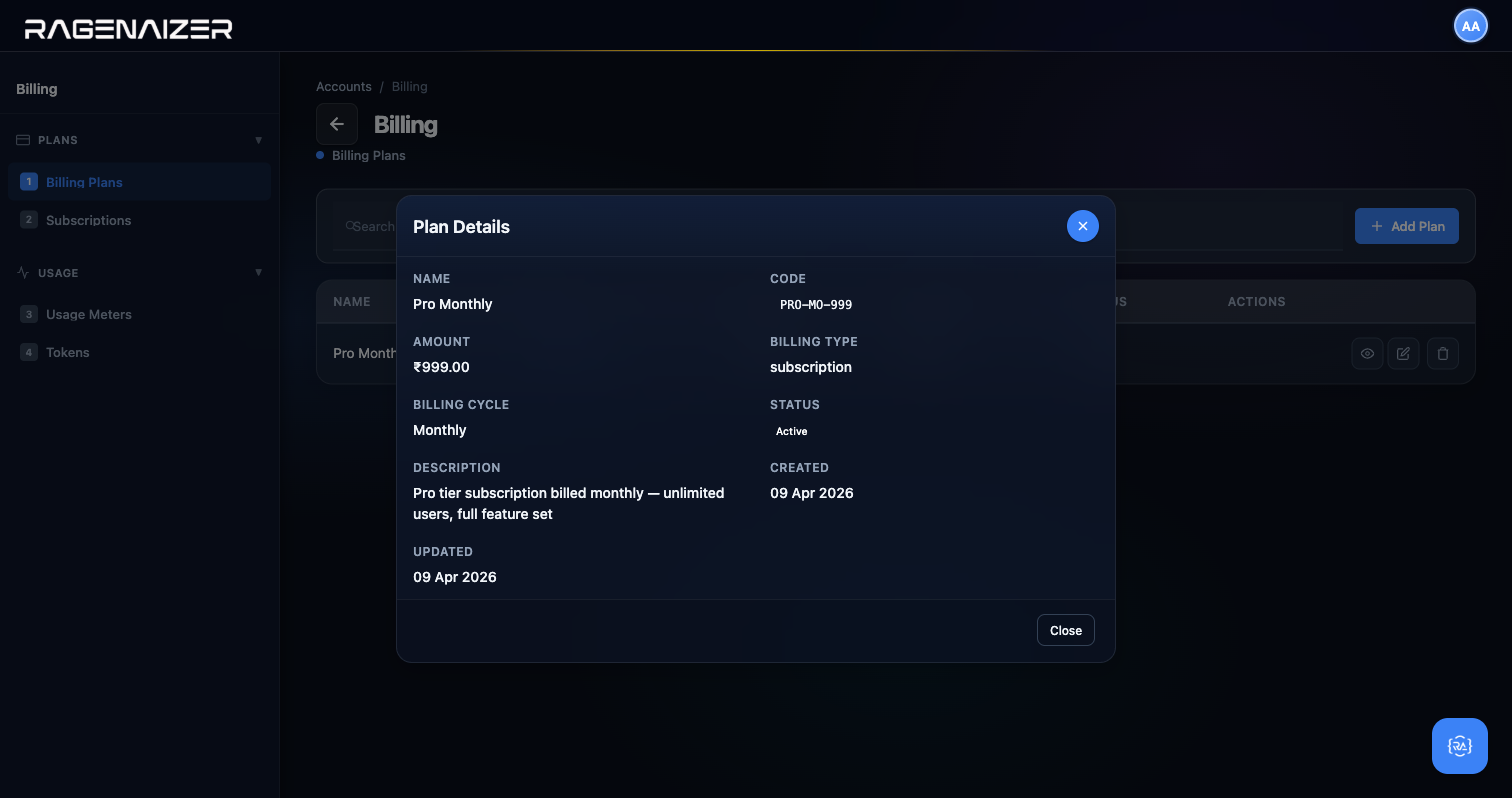View plan details via the eye icon

point(1367,353)
